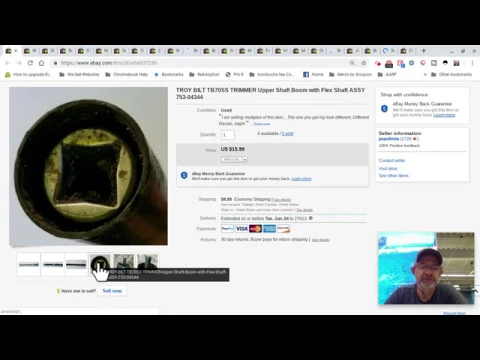Close the first browser tab
The height and width of the screenshot is (360, 480).
click(x=16, y=51)
